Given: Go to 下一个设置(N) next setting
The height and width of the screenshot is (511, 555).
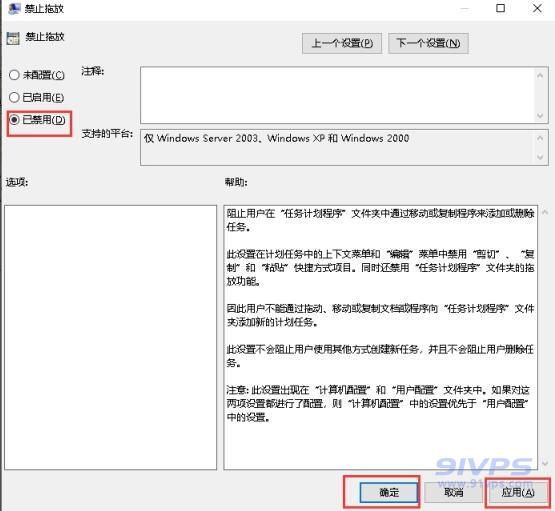Looking at the screenshot, I should (428, 43).
